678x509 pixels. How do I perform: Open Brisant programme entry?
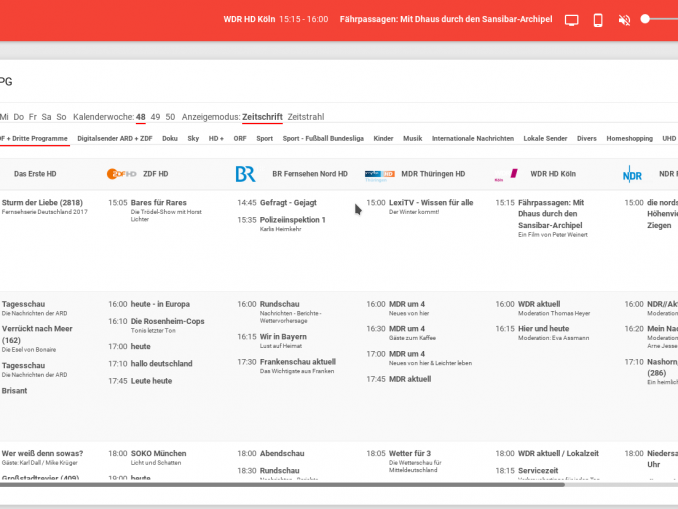click(x=14, y=391)
